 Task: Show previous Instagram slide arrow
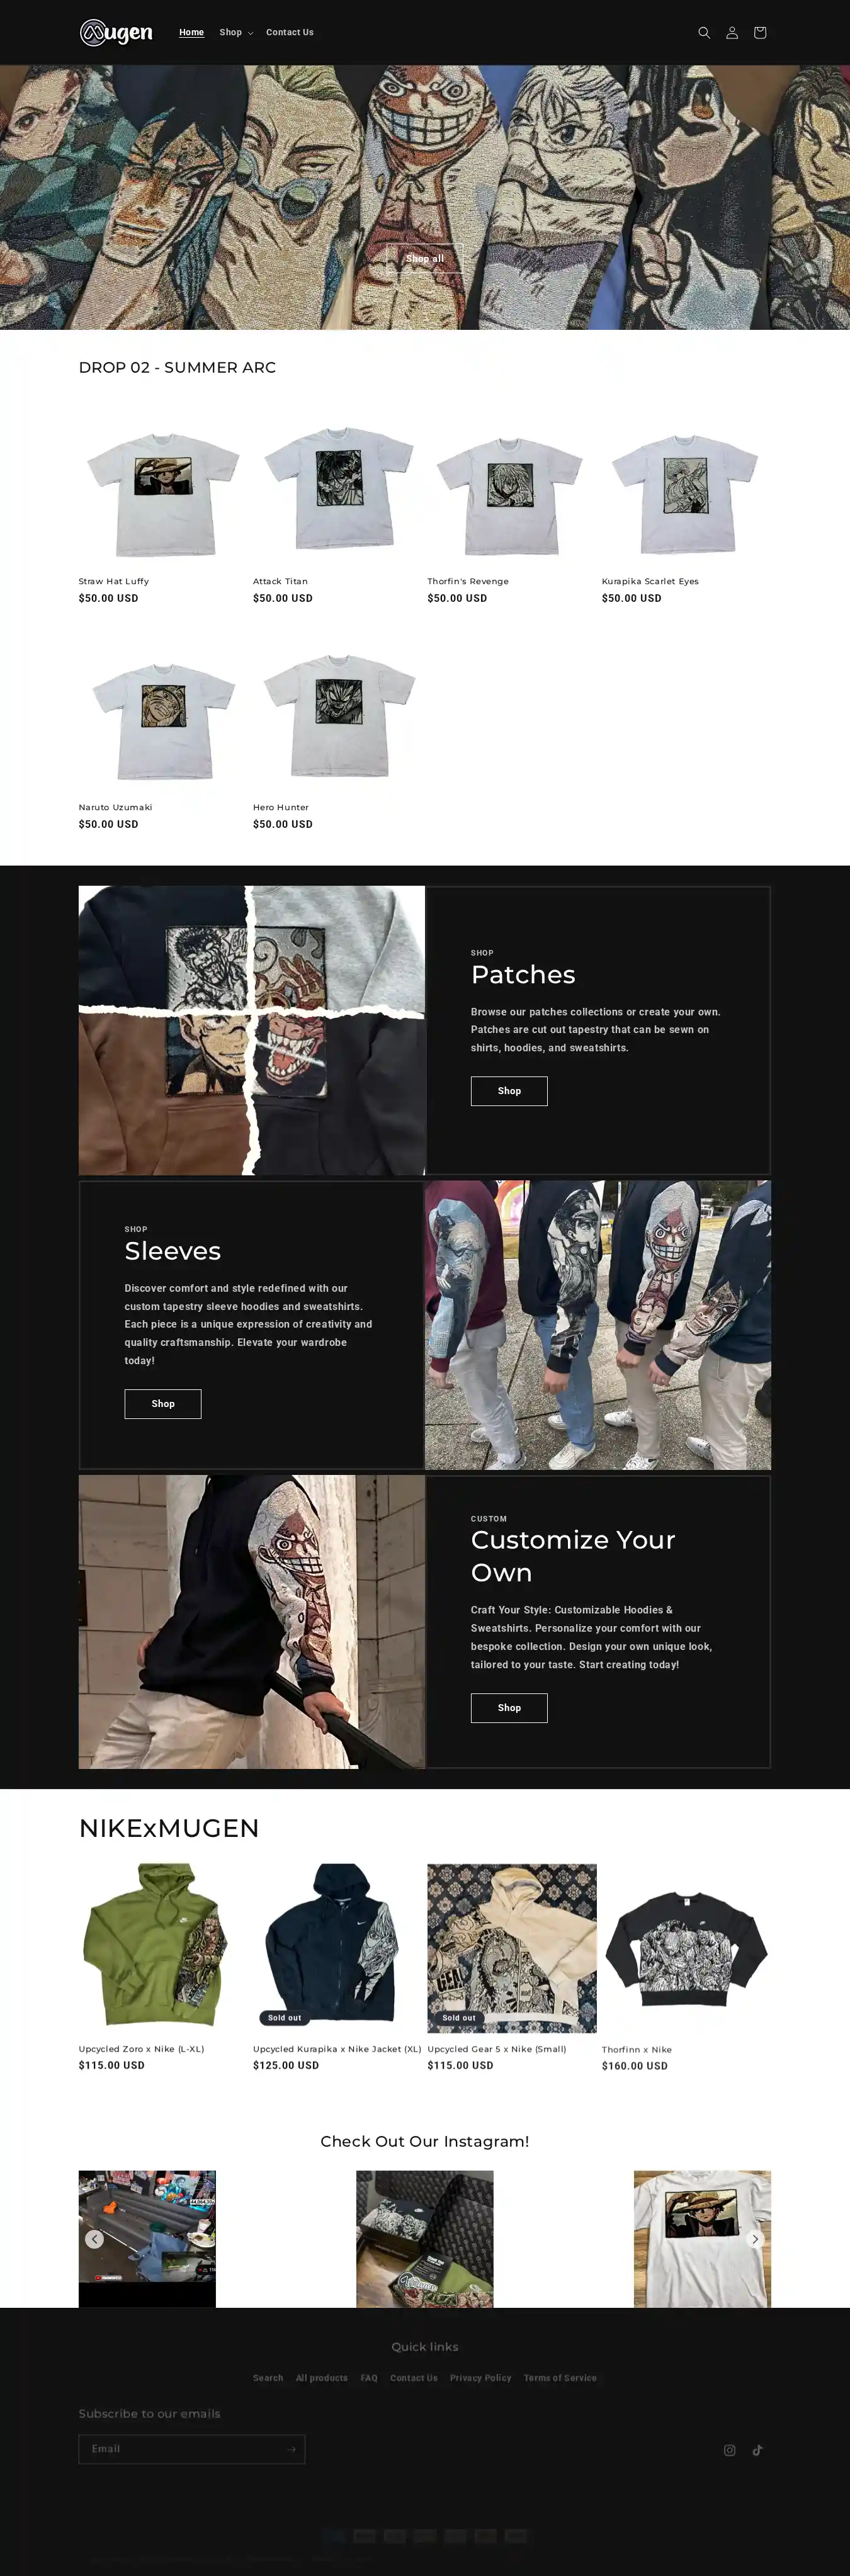(94, 2239)
